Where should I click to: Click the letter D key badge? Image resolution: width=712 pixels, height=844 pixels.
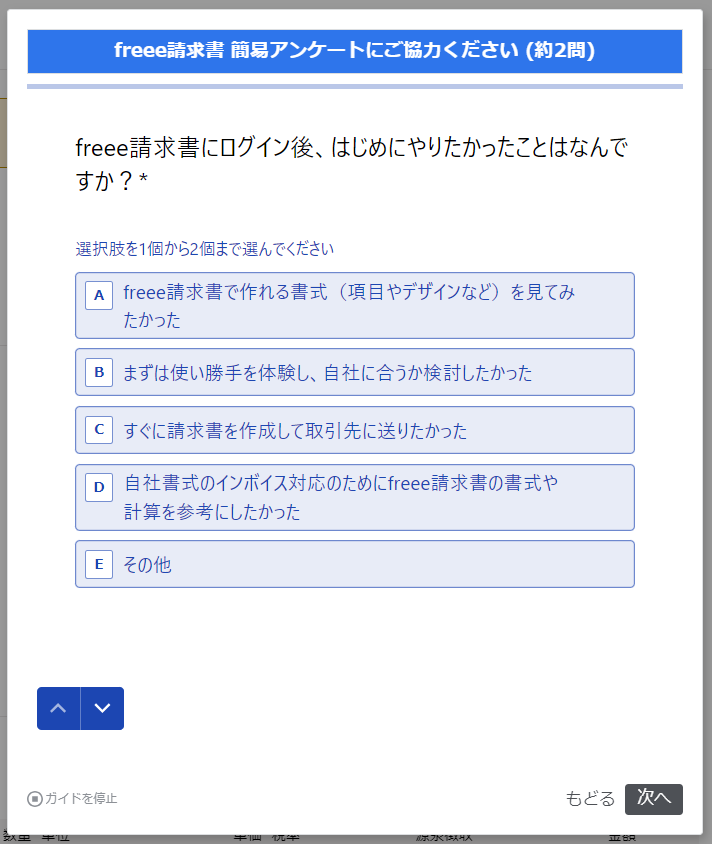pyautogui.click(x=99, y=488)
